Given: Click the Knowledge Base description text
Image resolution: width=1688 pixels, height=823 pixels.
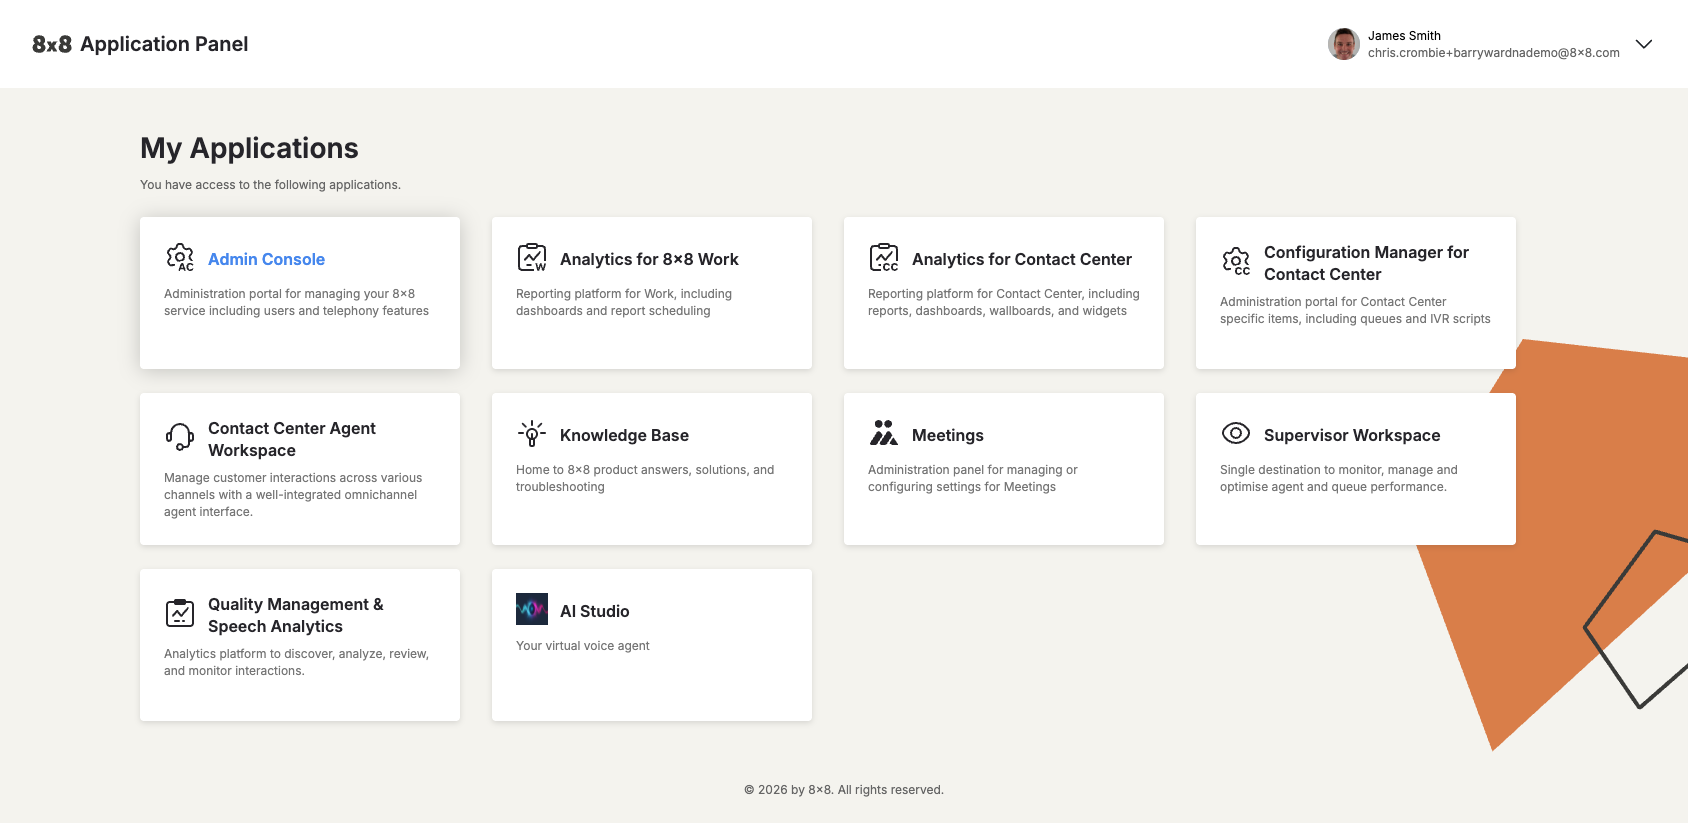Looking at the screenshot, I should (645, 478).
